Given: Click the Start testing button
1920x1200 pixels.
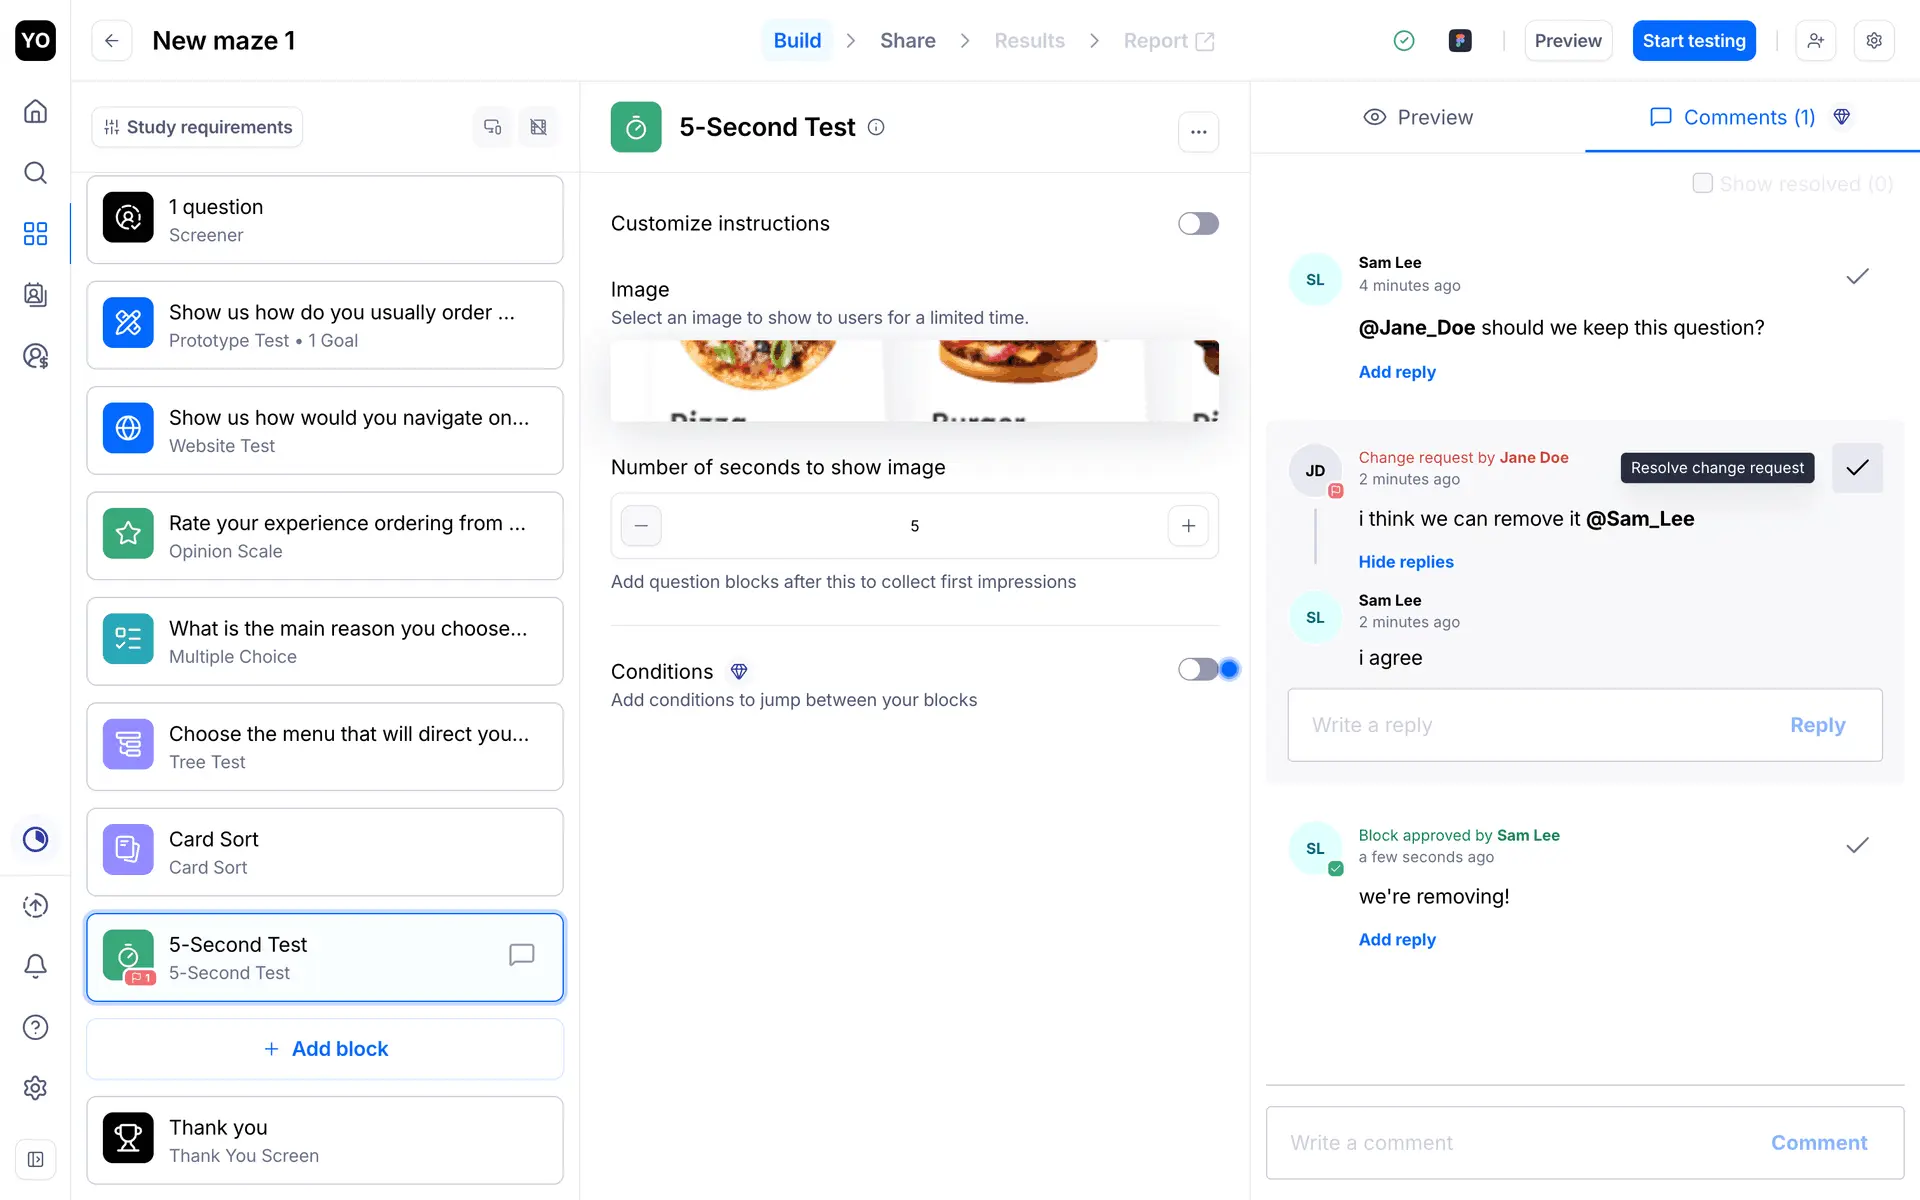Looking at the screenshot, I should [x=1693, y=41].
